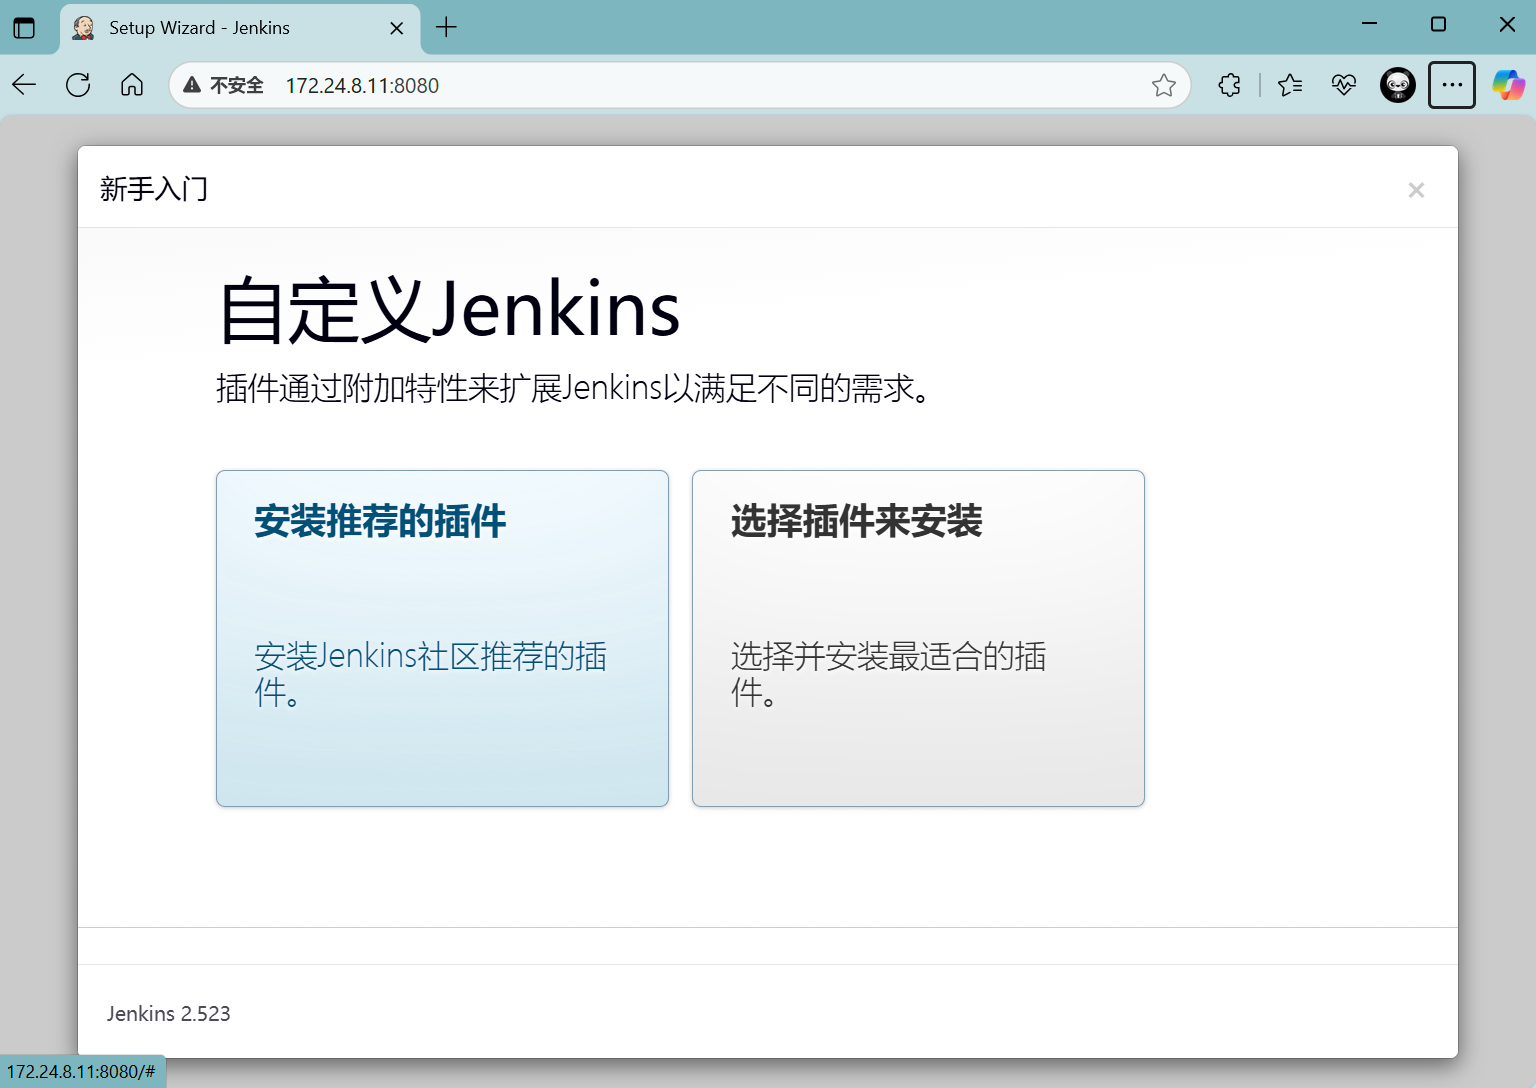Choose 安装推荐的插件 option
This screenshot has height=1088, width=1536.
pos(442,638)
